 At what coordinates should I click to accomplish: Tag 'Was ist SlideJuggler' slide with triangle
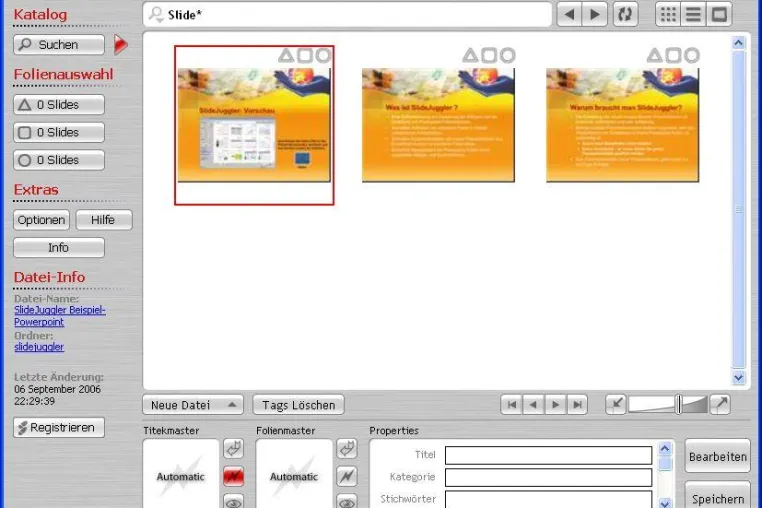pos(470,55)
